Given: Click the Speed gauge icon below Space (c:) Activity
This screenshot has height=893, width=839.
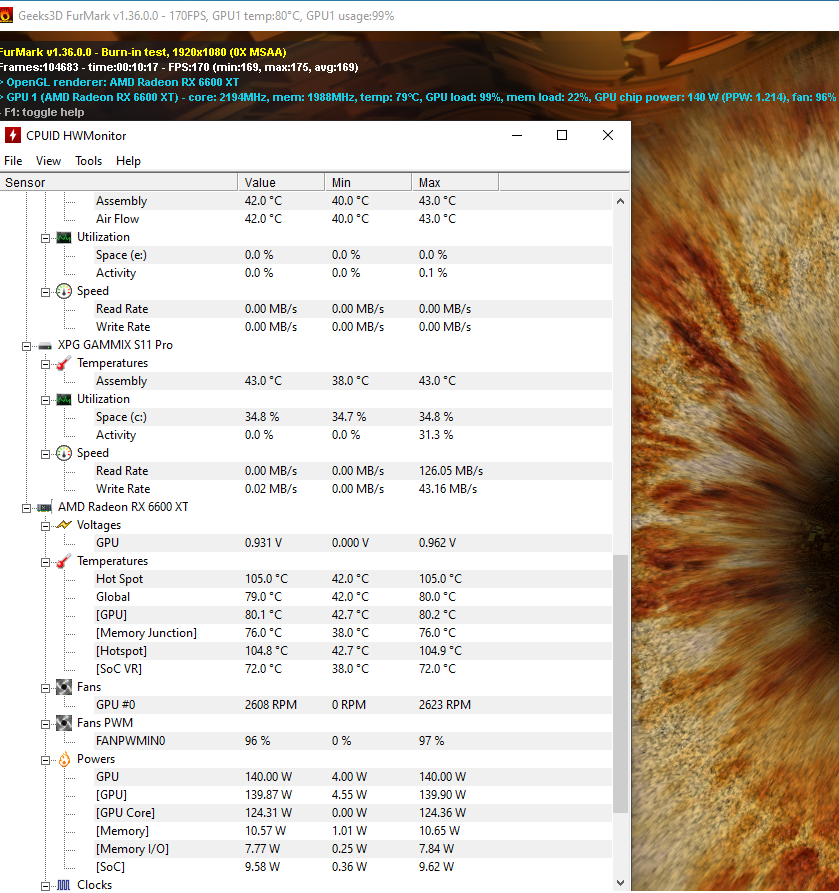Looking at the screenshot, I should (64, 453).
